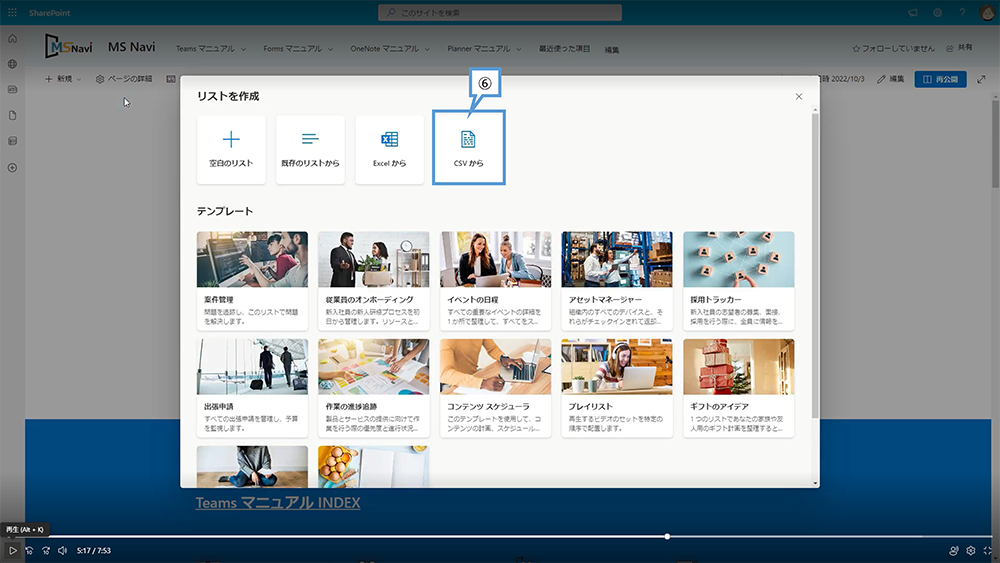Image resolution: width=1000 pixels, height=563 pixels.
Task: Open the OneNote マニュアル dropdown
Action: pos(390,48)
